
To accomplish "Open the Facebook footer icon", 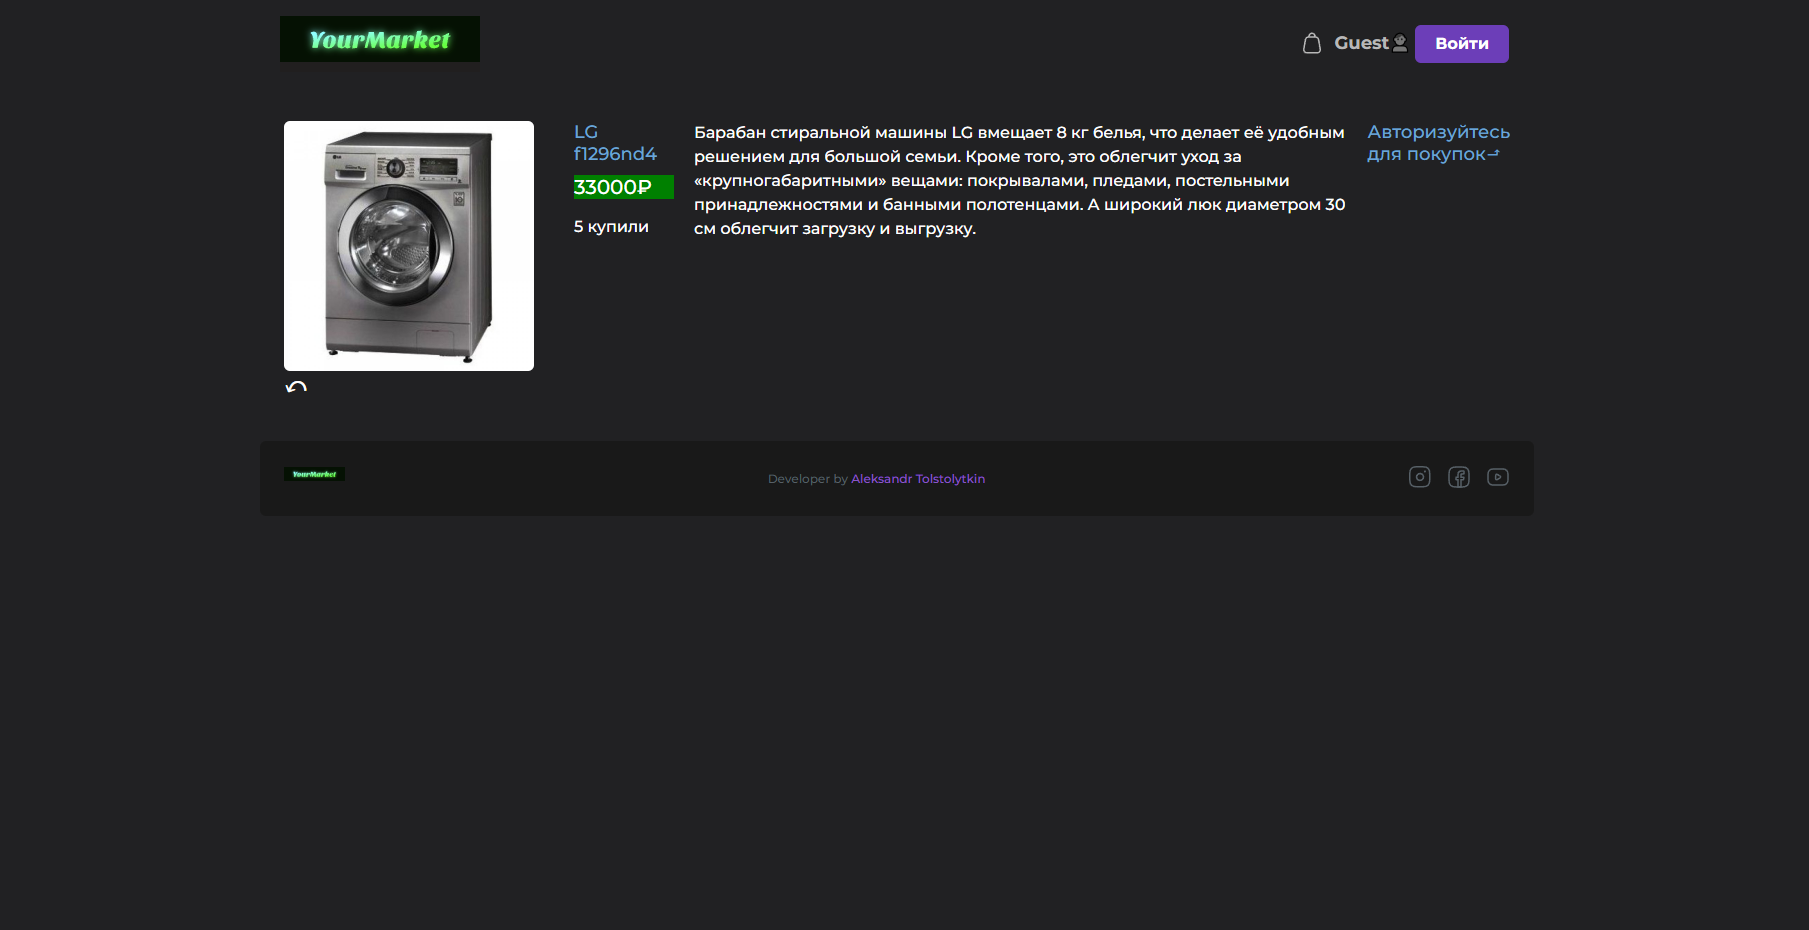I will click(1459, 477).
